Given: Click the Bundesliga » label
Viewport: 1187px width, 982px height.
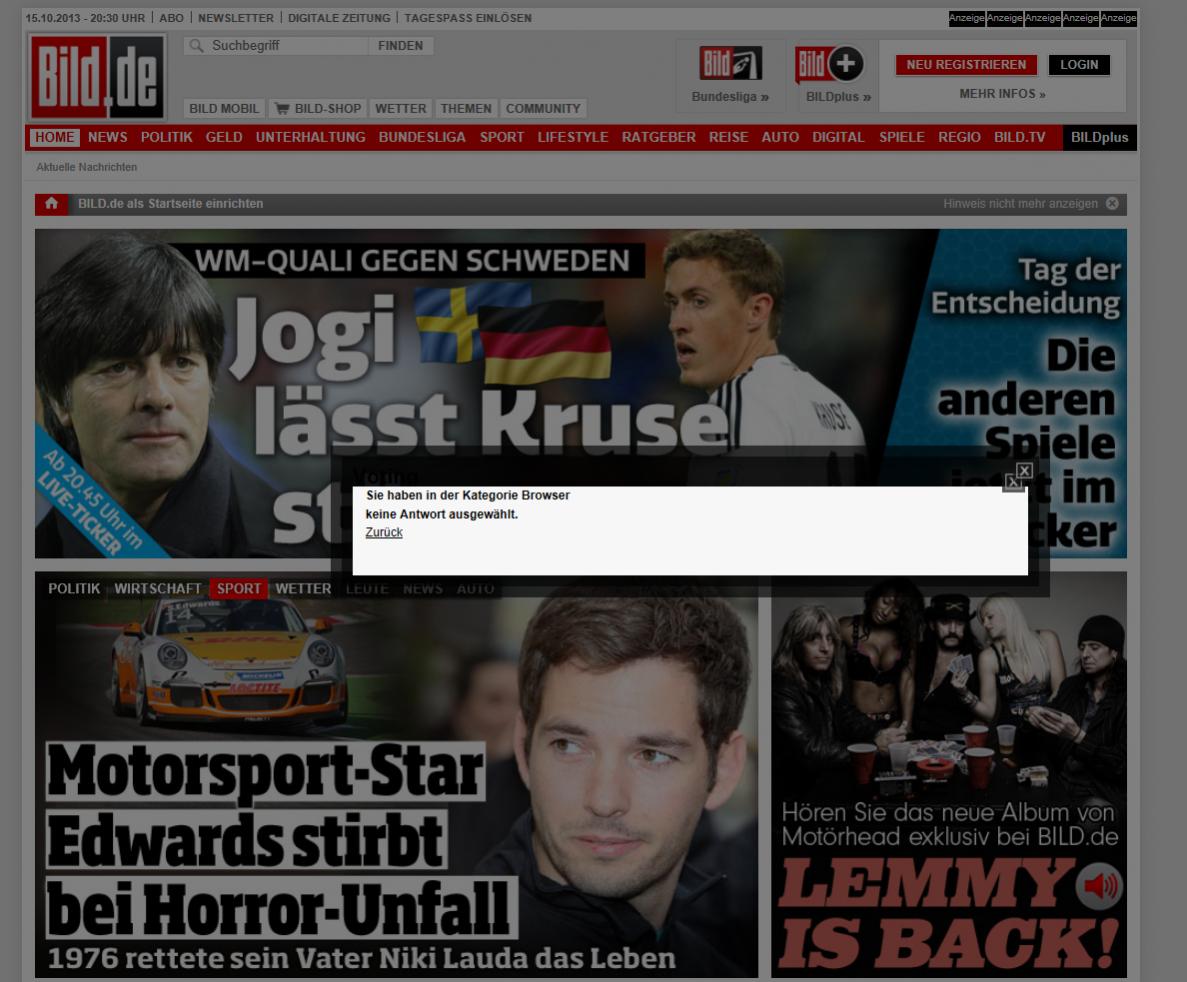Looking at the screenshot, I should pos(730,97).
